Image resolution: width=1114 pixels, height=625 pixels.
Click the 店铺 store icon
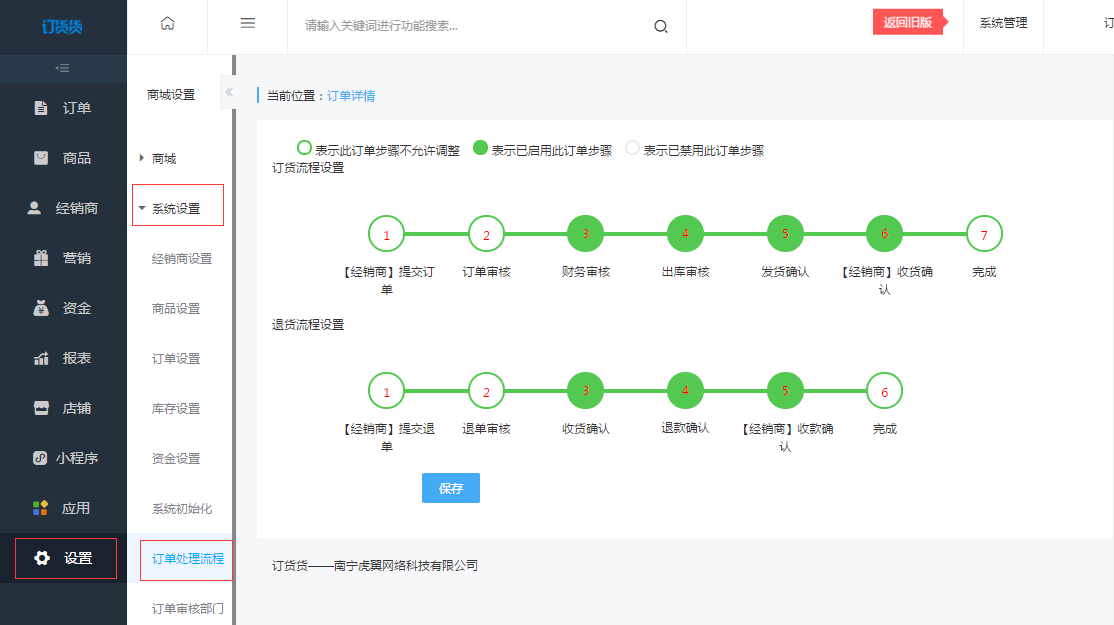tap(41, 408)
